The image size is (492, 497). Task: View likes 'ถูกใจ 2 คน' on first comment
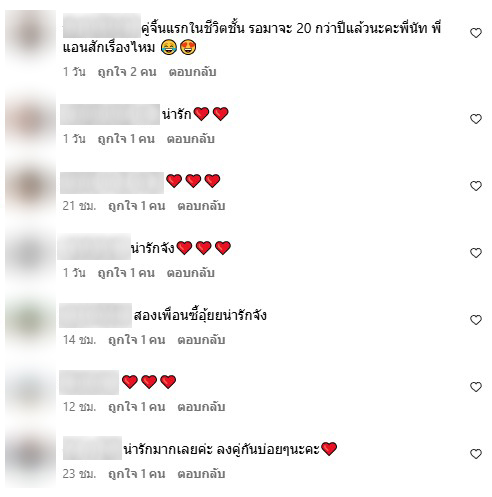(x=127, y=72)
